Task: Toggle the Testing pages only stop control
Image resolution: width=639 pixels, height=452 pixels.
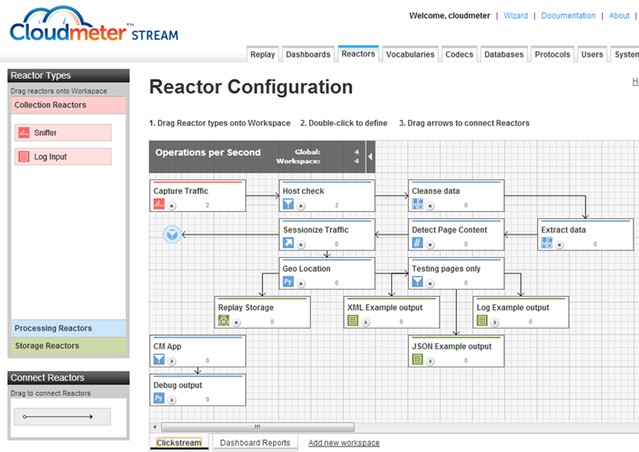Action: (x=430, y=284)
